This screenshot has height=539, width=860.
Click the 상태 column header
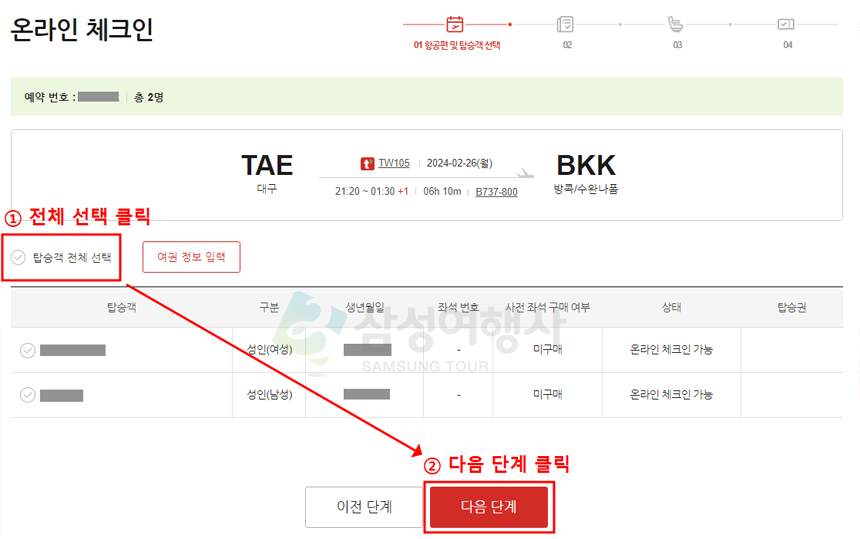point(671,308)
